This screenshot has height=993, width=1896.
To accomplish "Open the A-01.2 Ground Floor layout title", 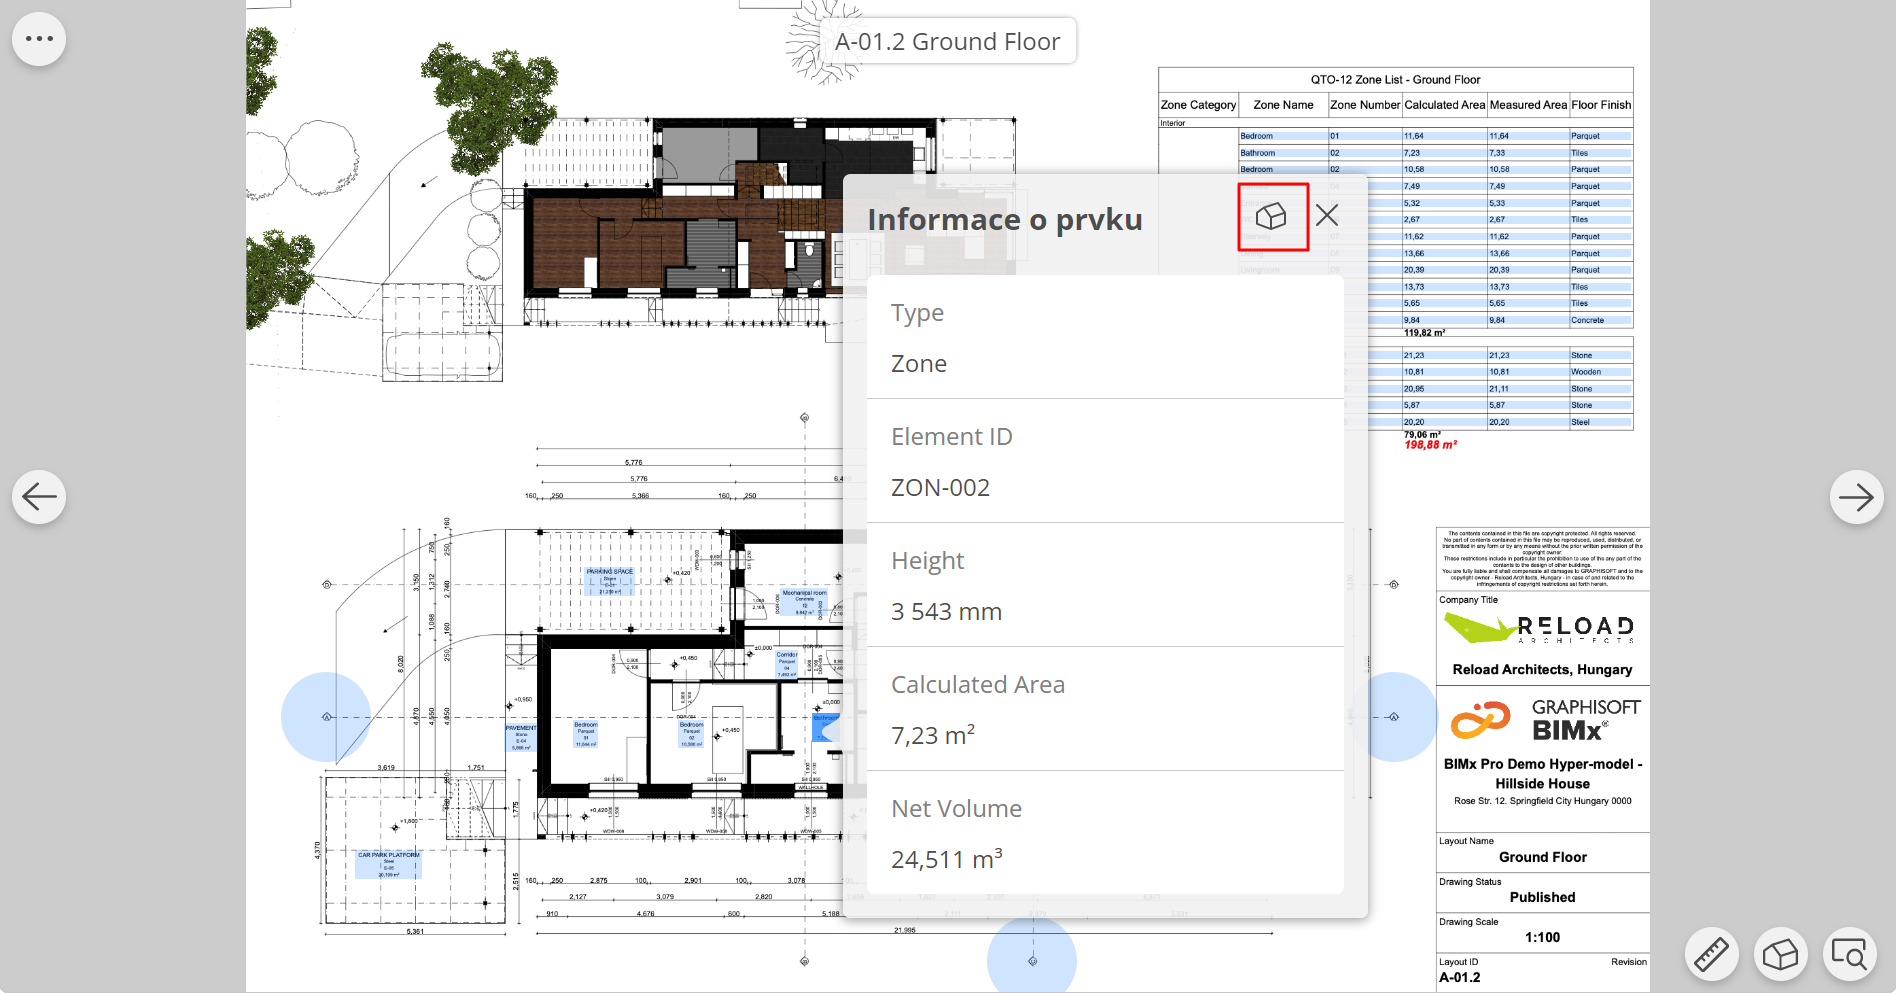I will (x=947, y=41).
